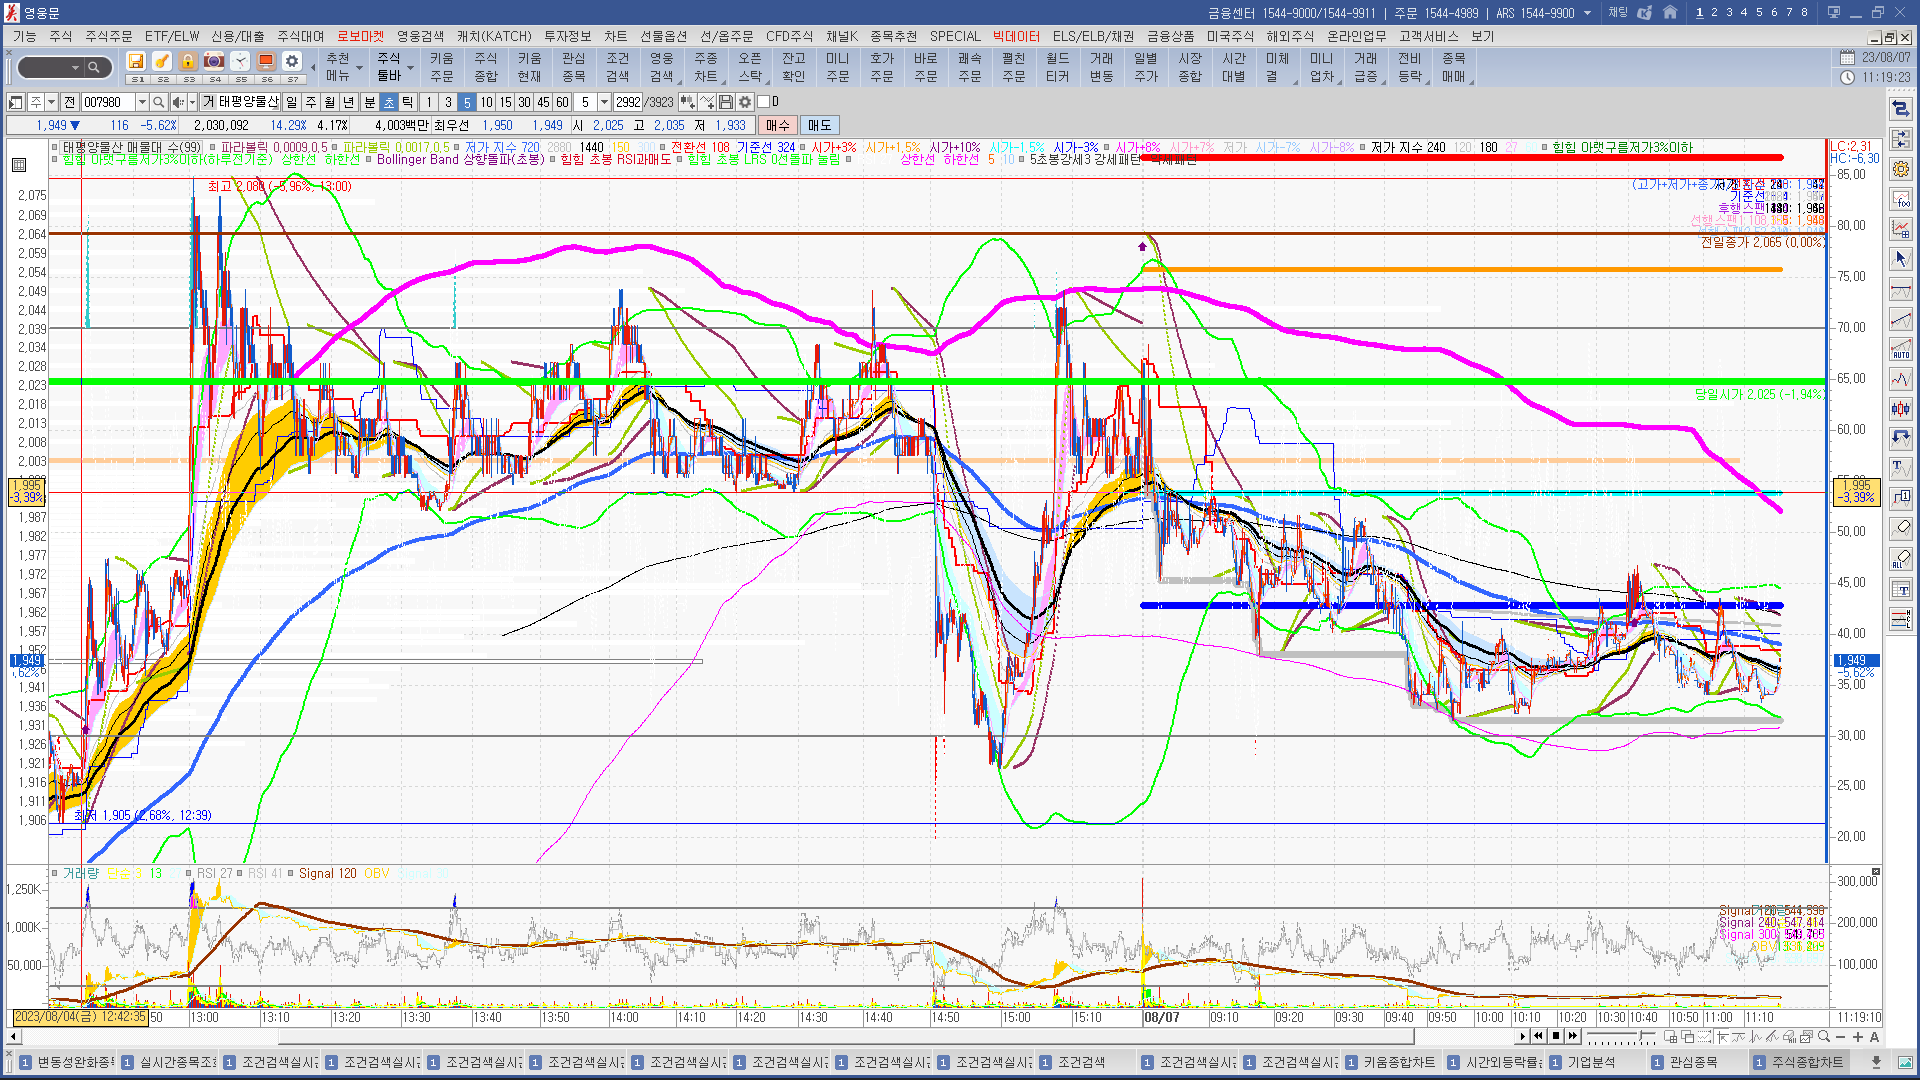Click the save chart floppy icon
This screenshot has height=1080, width=1920.
pos(726,102)
